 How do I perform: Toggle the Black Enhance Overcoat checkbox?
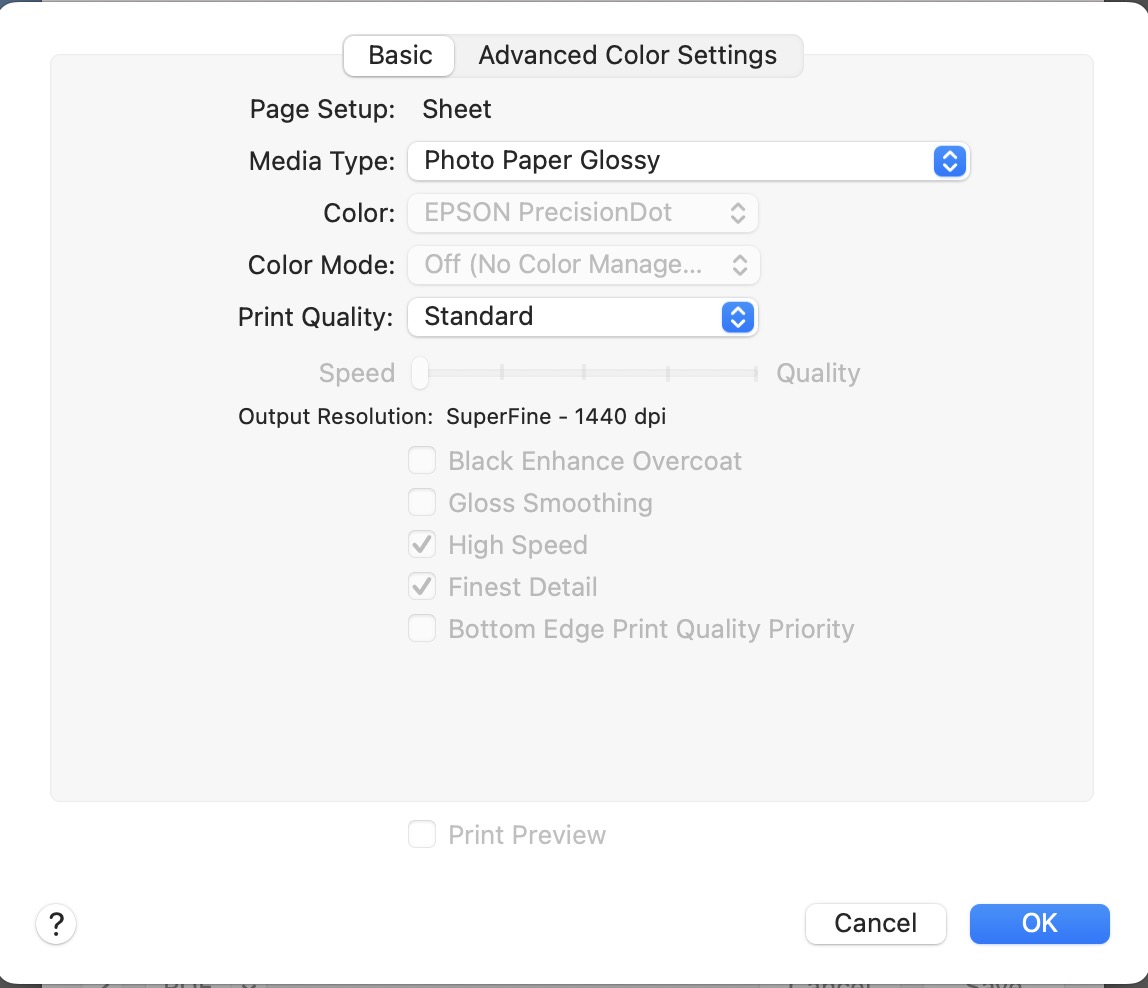tap(422, 461)
